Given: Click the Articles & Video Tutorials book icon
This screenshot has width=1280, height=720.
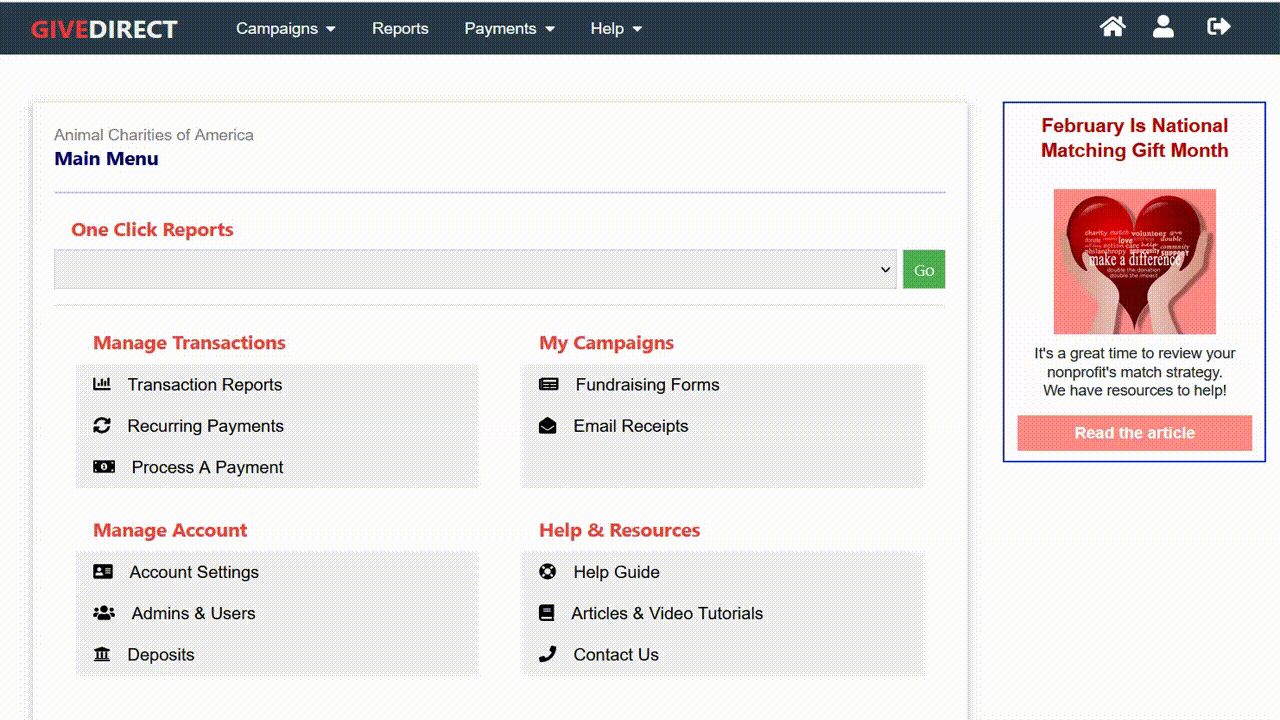Looking at the screenshot, I should click(x=547, y=613).
